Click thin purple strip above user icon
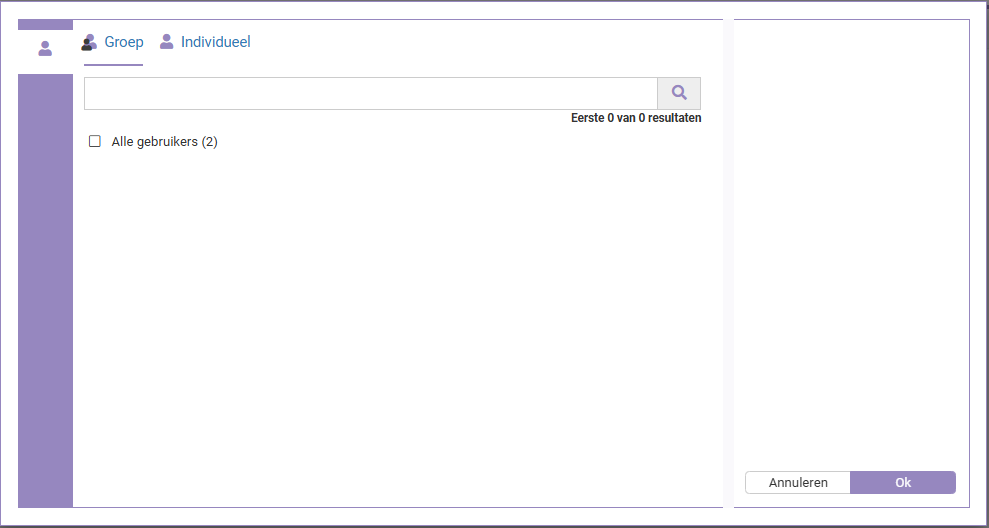Screen dimensions: 989x528 [45, 24]
